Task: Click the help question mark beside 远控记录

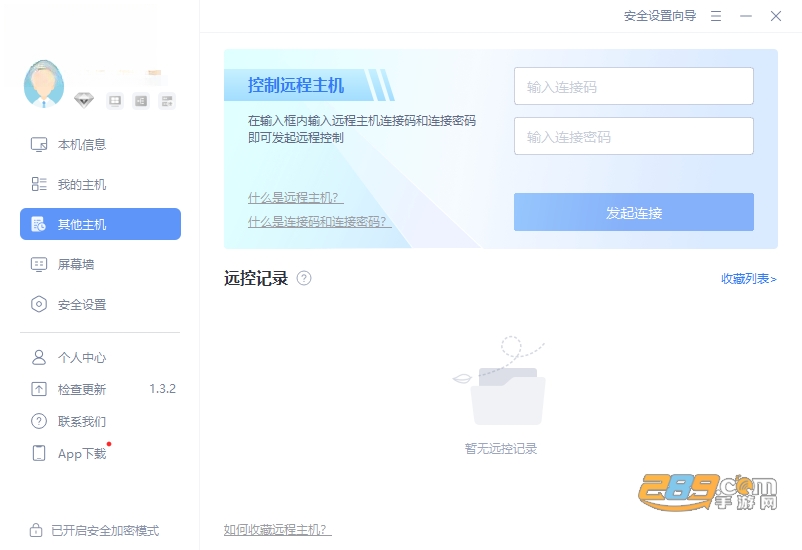Action: [x=304, y=278]
